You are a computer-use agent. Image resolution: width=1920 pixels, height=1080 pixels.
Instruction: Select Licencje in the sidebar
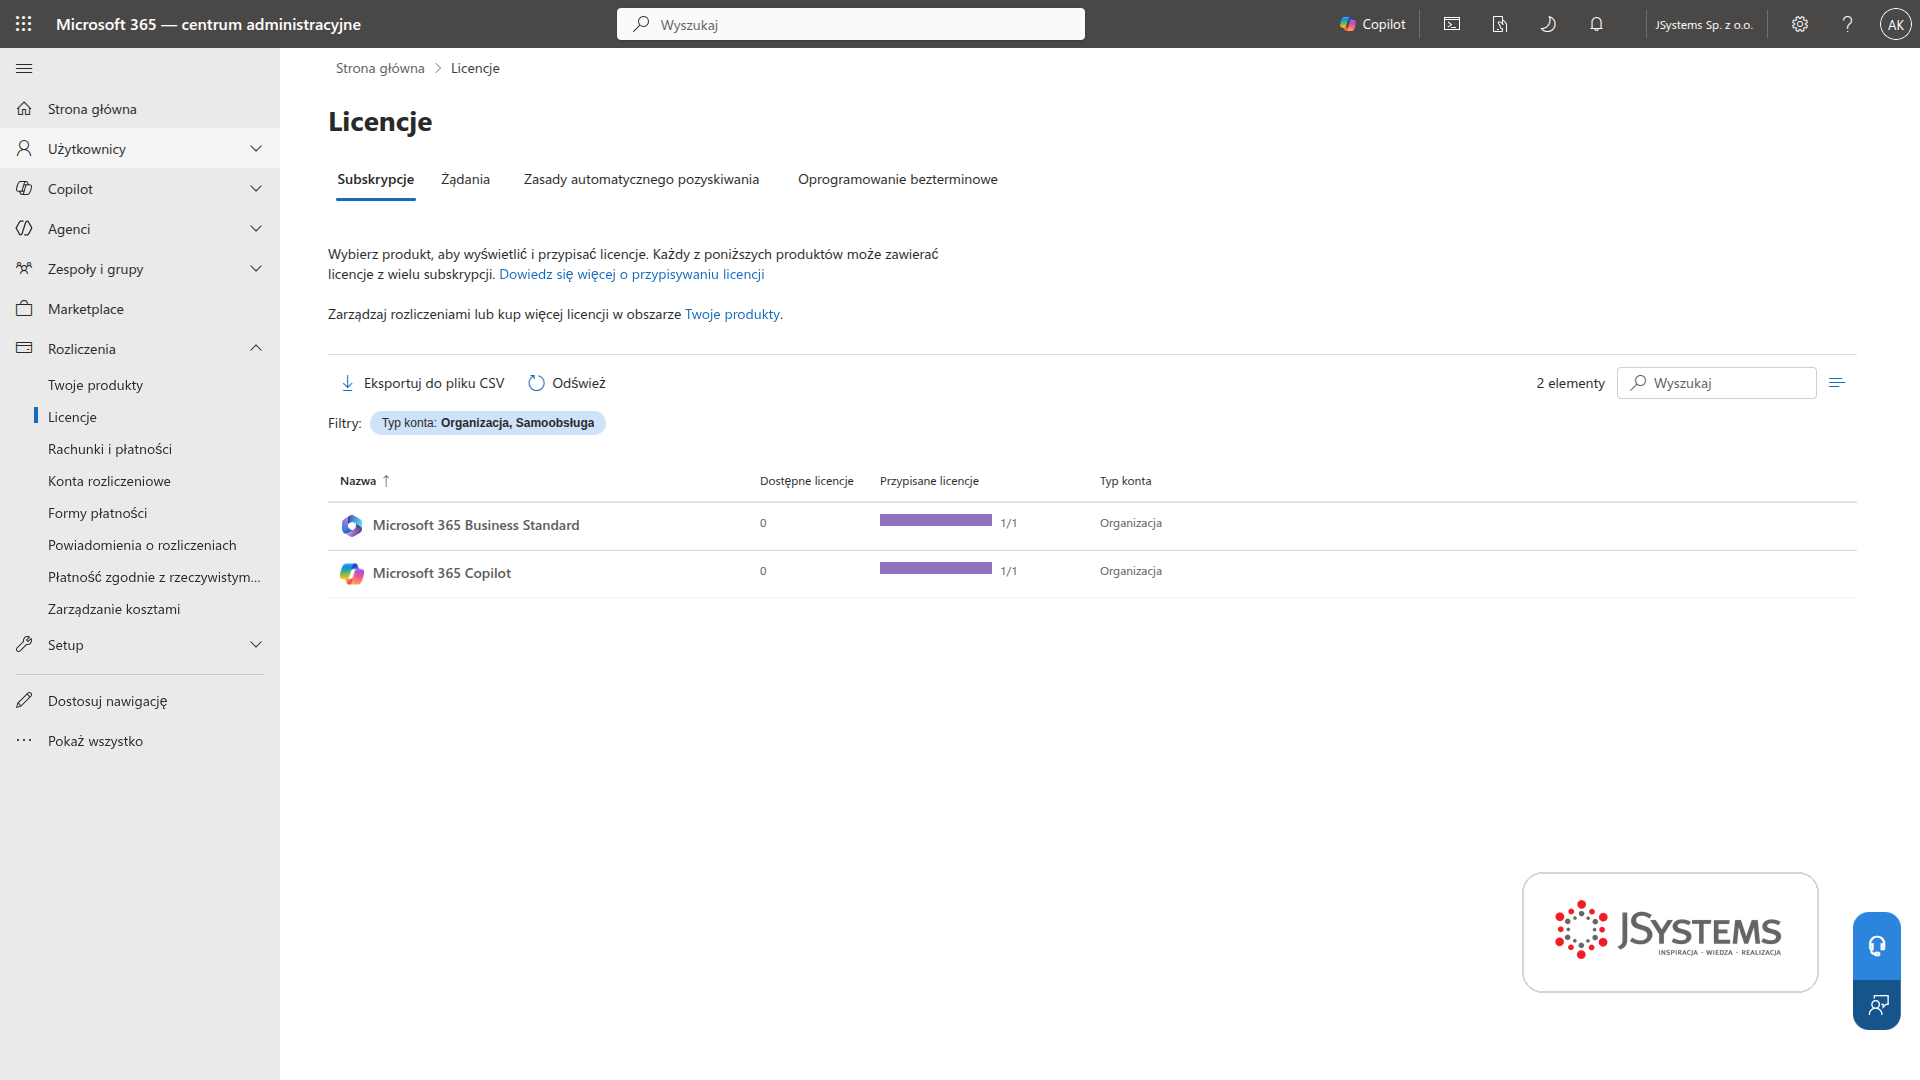[72, 417]
